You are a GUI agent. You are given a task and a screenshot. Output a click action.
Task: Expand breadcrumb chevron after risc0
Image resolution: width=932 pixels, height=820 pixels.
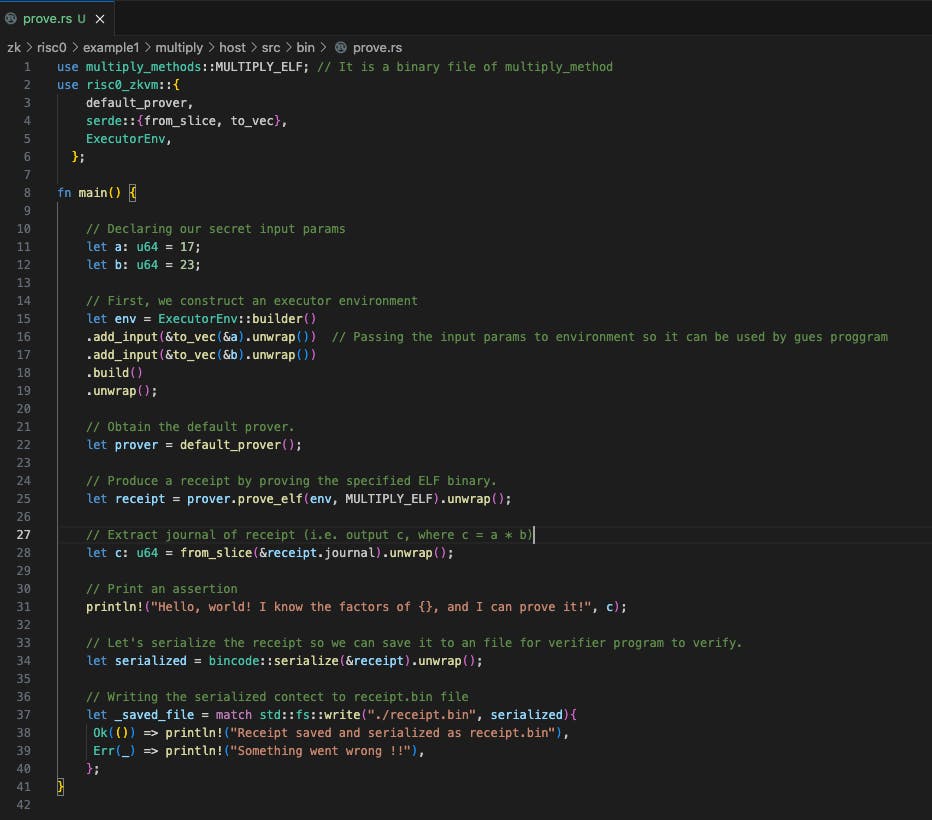pyautogui.click(x=75, y=48)
